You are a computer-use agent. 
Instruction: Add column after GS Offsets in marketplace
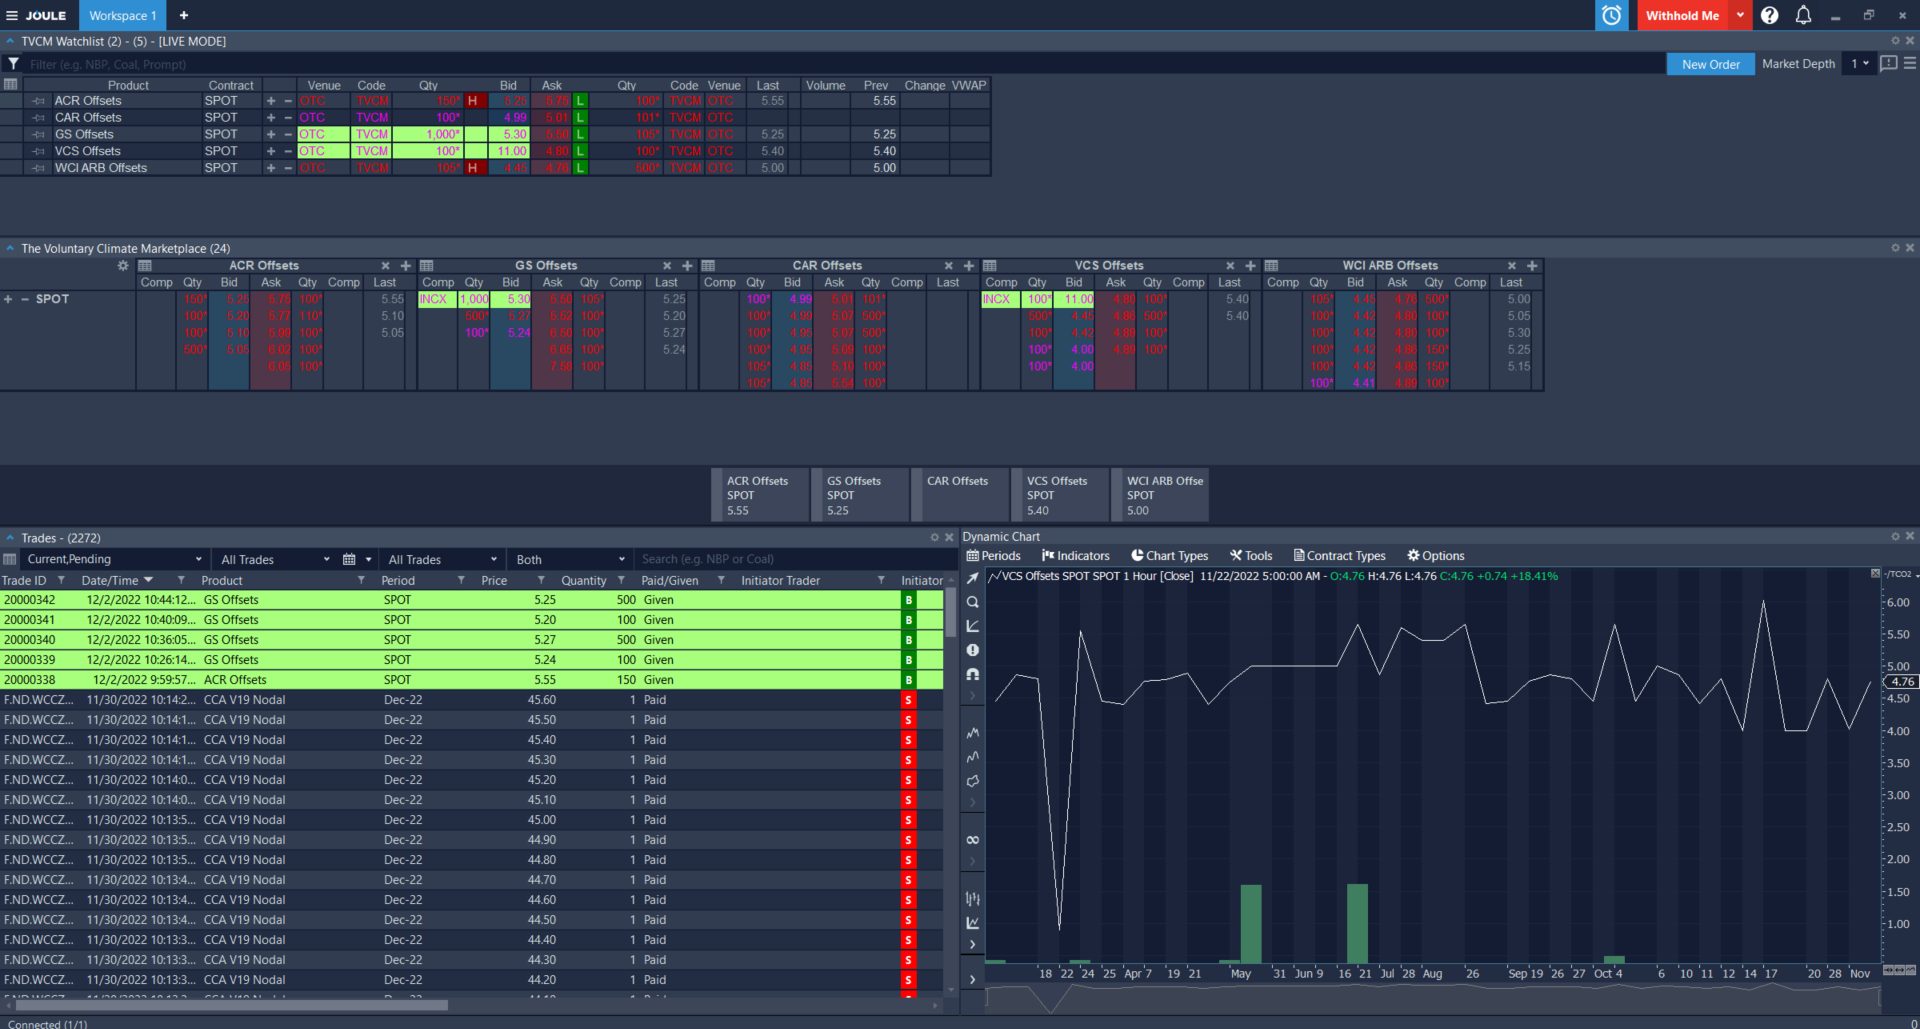688,266
